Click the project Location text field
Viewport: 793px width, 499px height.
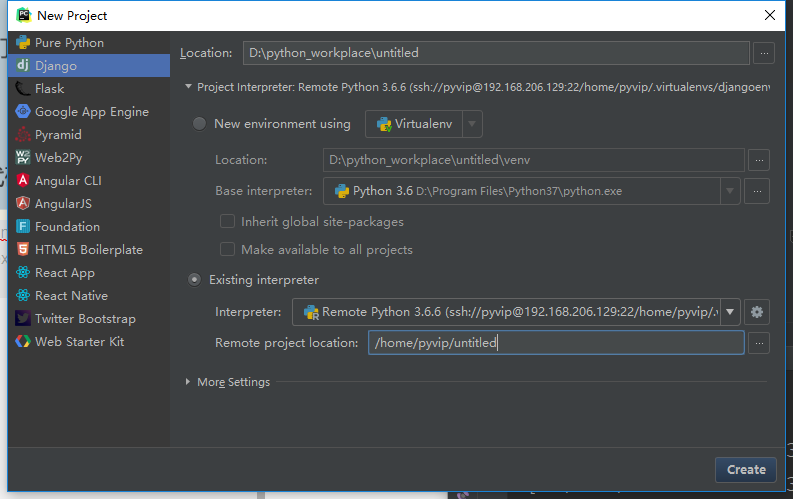click(496, 53)
